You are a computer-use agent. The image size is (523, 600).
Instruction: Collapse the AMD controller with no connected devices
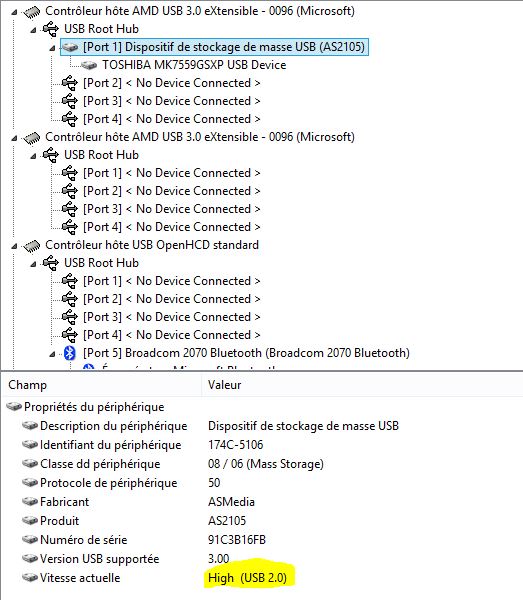[x=15, y=138]
